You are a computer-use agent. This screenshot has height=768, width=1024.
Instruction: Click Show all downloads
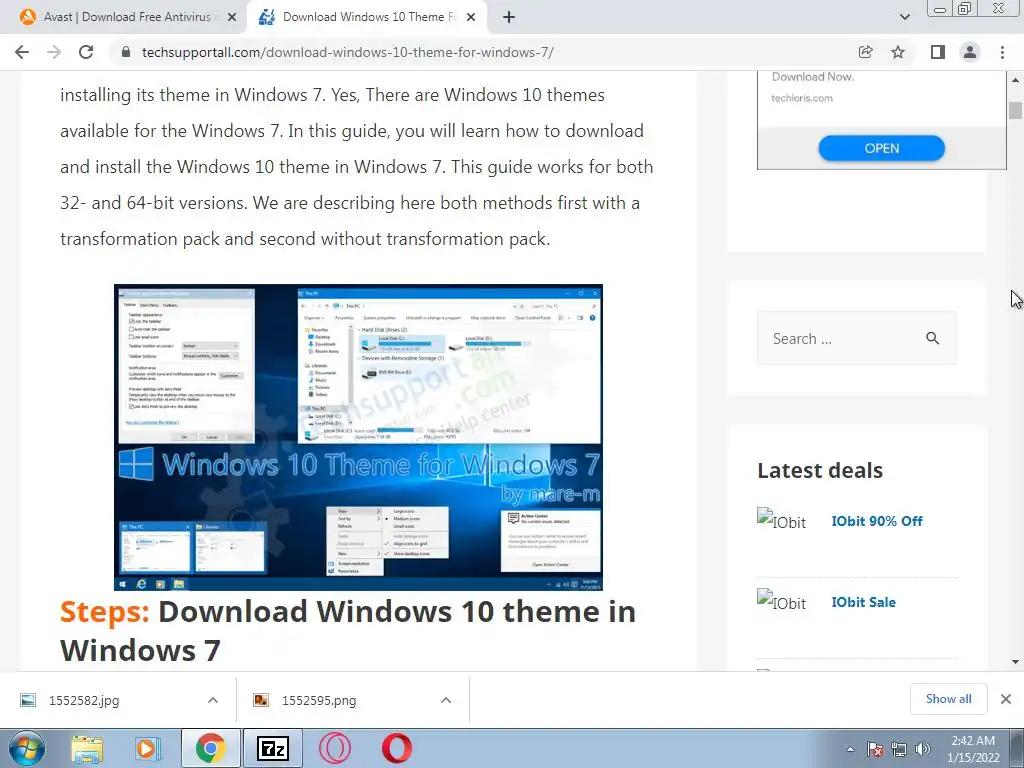(x=948, y=699)
